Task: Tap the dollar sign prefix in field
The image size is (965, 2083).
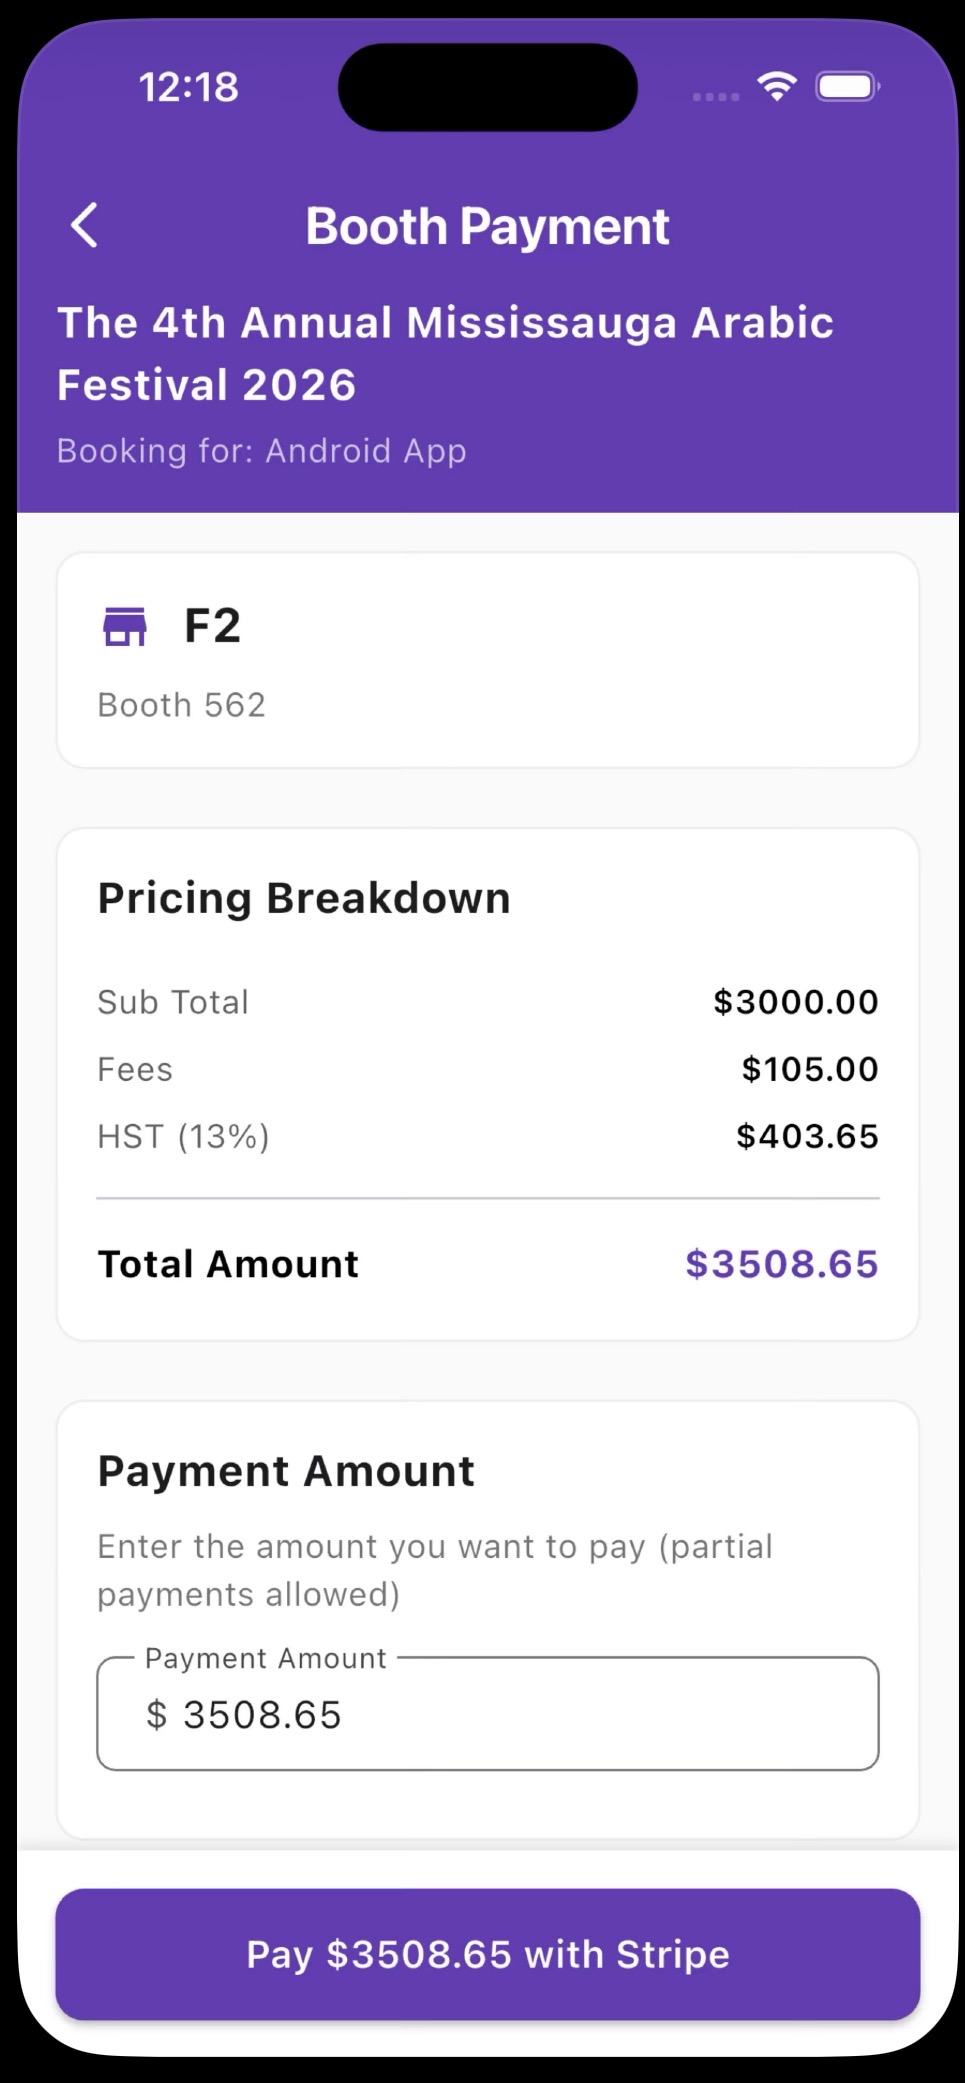Action: (156, 1714)
